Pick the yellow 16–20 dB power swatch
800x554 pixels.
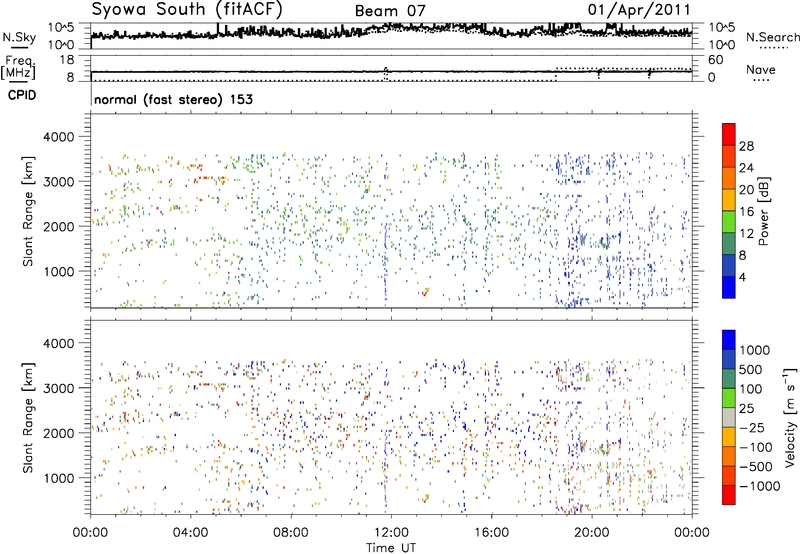tap(729, 200)
